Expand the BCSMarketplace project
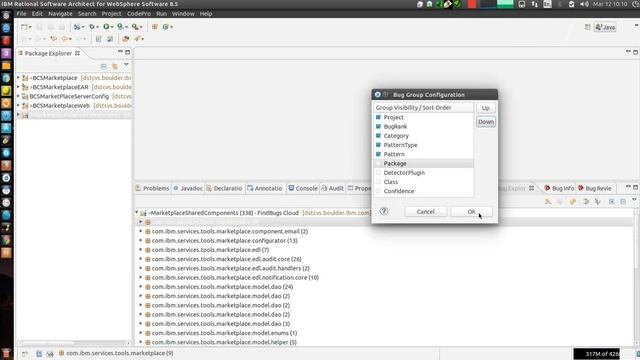Screen dimensions: 640x360 [18, 78]
